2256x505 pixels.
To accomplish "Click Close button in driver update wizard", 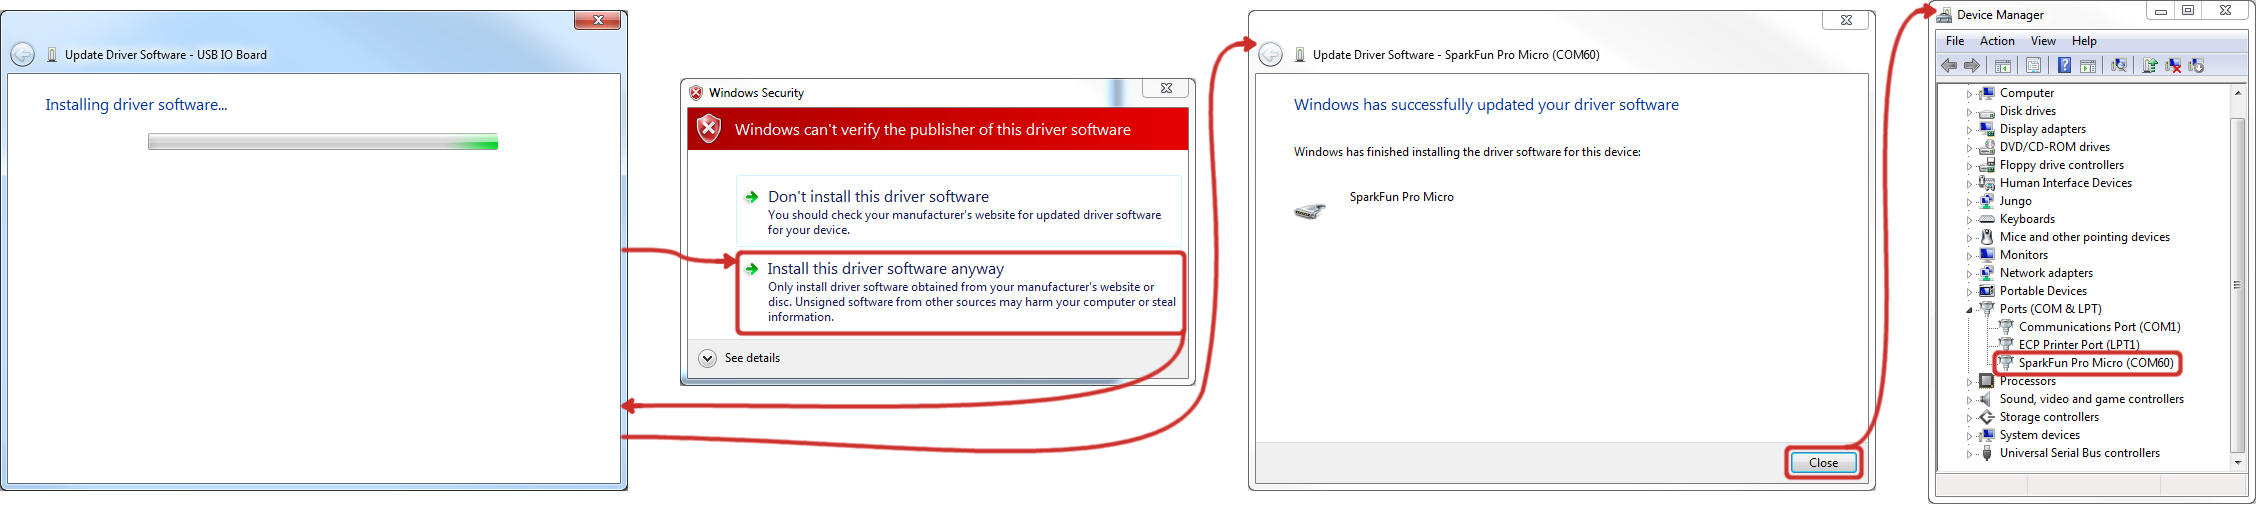I will [x=1823, y=463].
